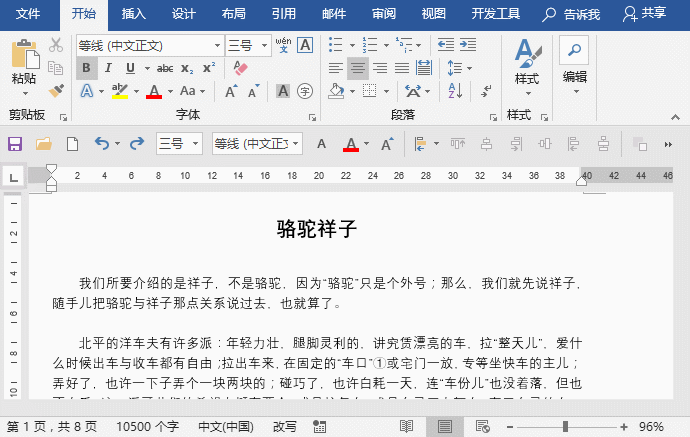Switch to Read Mode view in status bar
The image size is (690, 437).
[x=407, y=426]
